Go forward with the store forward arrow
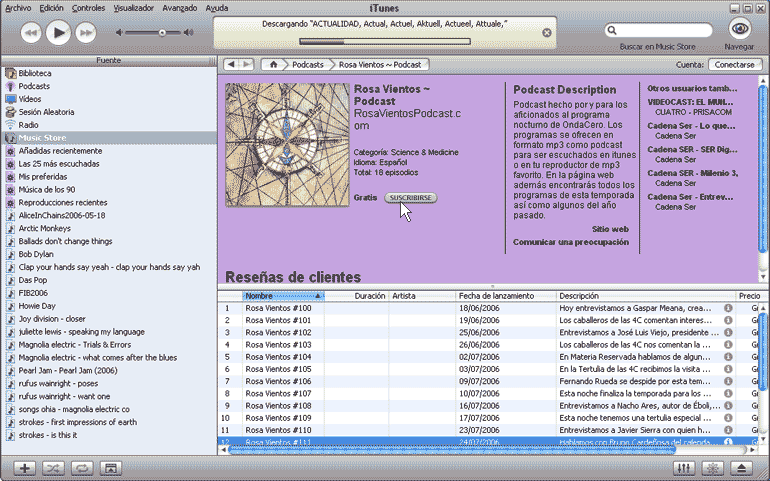The height and width of the screenshot is (481, 770). pos(247,64)
